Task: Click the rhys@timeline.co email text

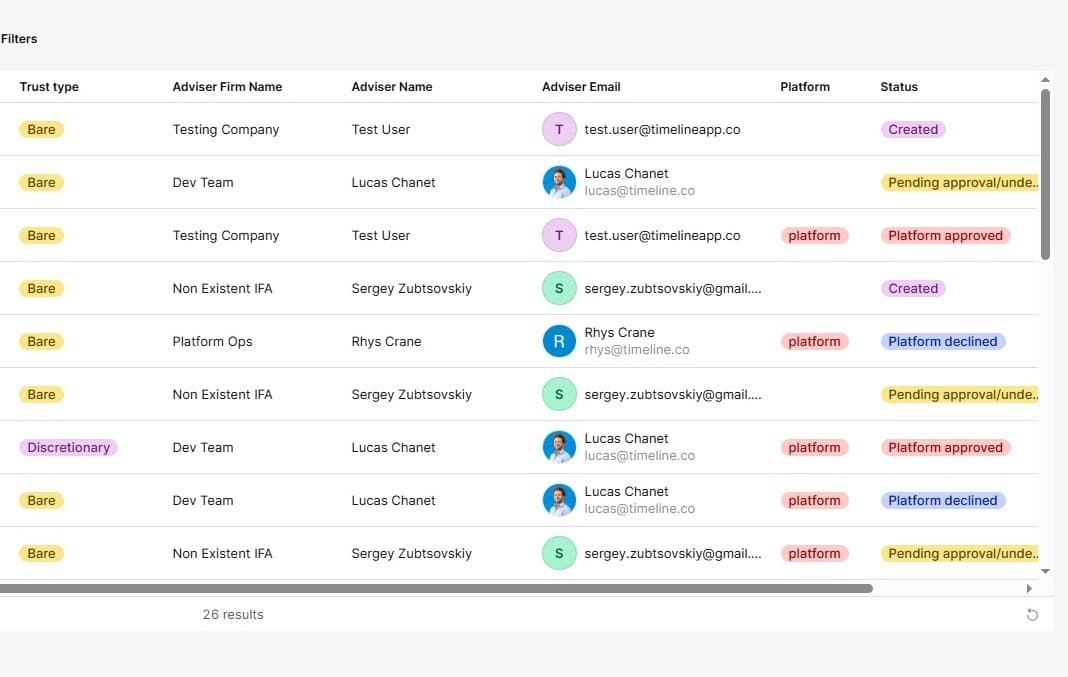Action: pyautogui.click(x=636, y=350)
